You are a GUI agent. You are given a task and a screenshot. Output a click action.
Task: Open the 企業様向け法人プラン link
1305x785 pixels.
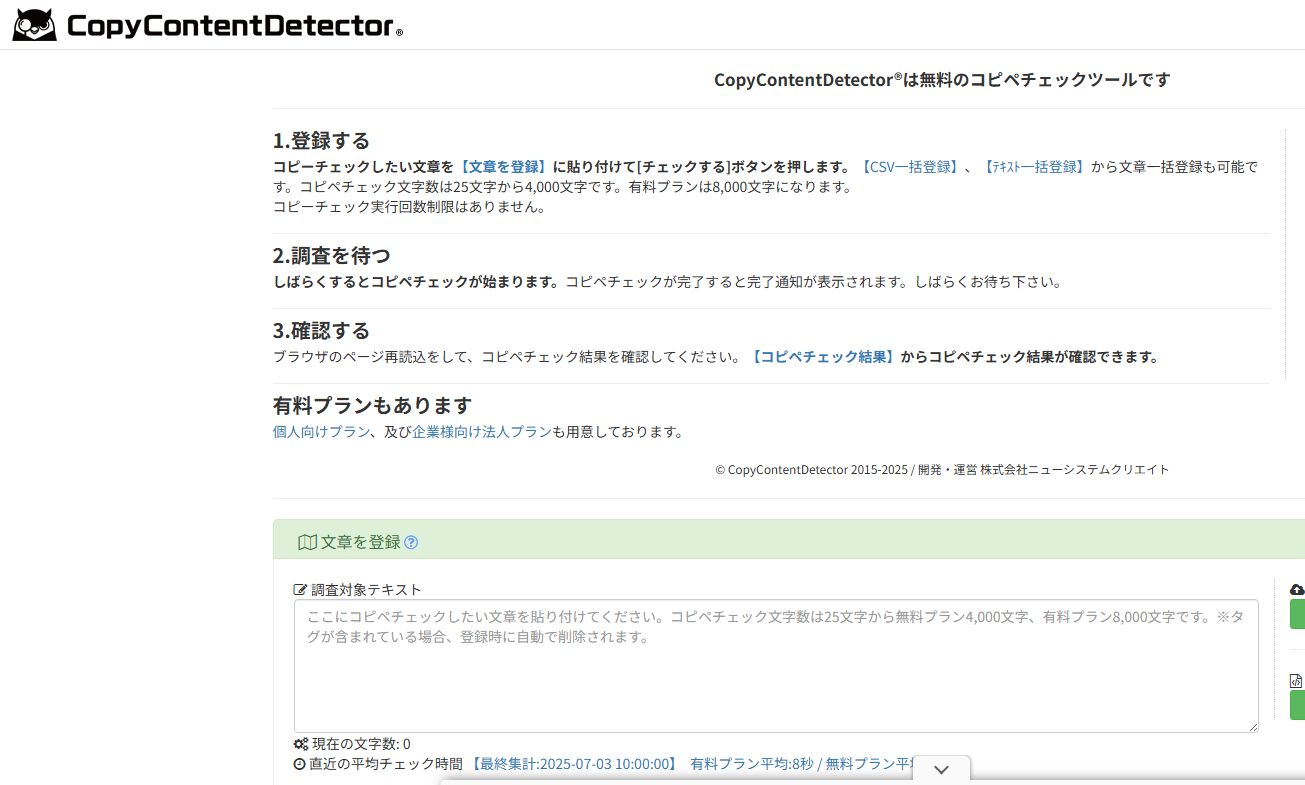coord(482,432)
